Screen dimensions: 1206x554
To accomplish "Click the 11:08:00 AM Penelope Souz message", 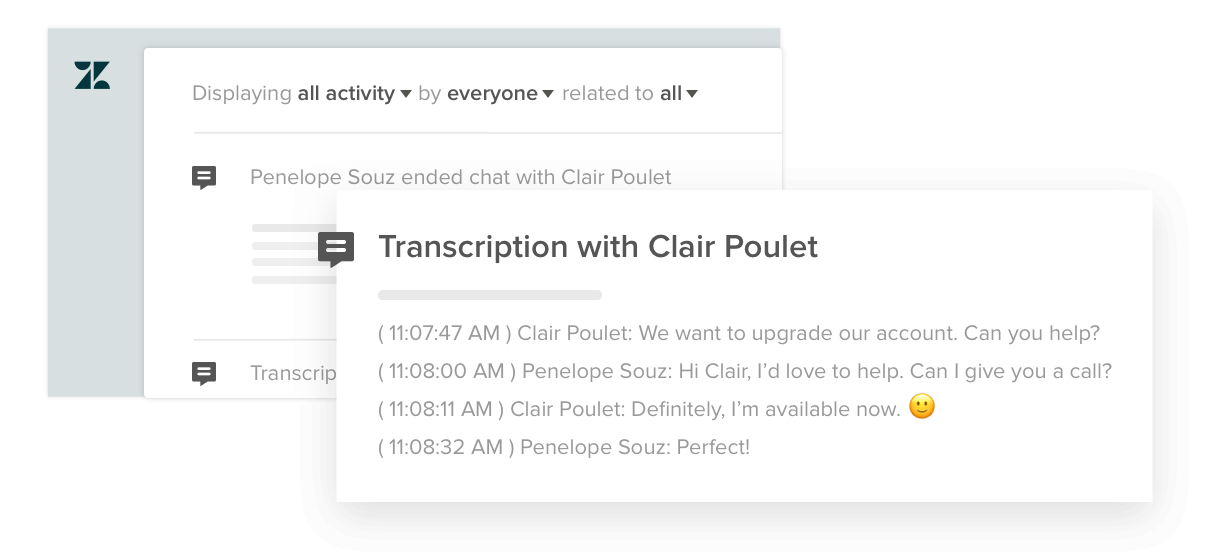I will (x=745, y=371).
